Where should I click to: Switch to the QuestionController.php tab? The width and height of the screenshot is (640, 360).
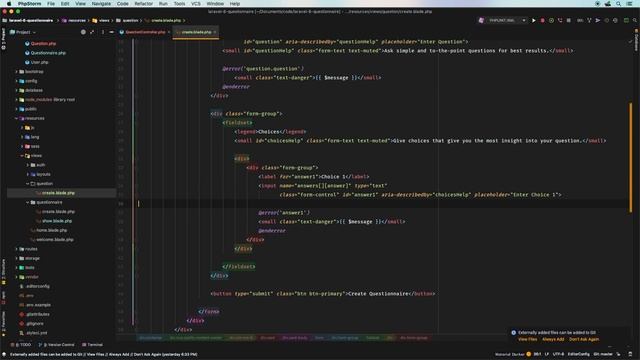[145, 32]
